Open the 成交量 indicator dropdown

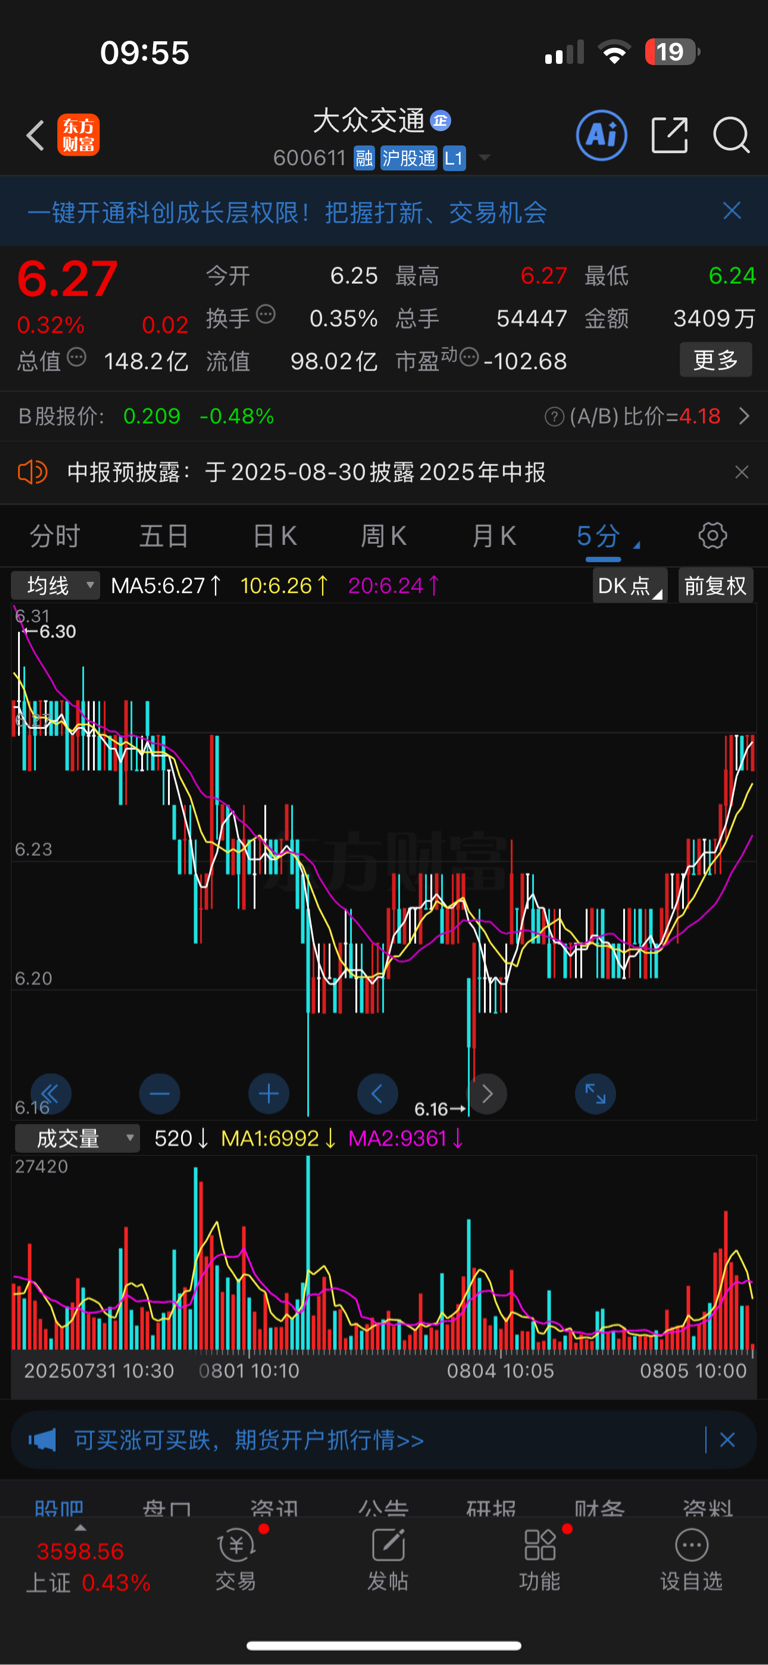pyautogui.click(x=77, y=1138)
